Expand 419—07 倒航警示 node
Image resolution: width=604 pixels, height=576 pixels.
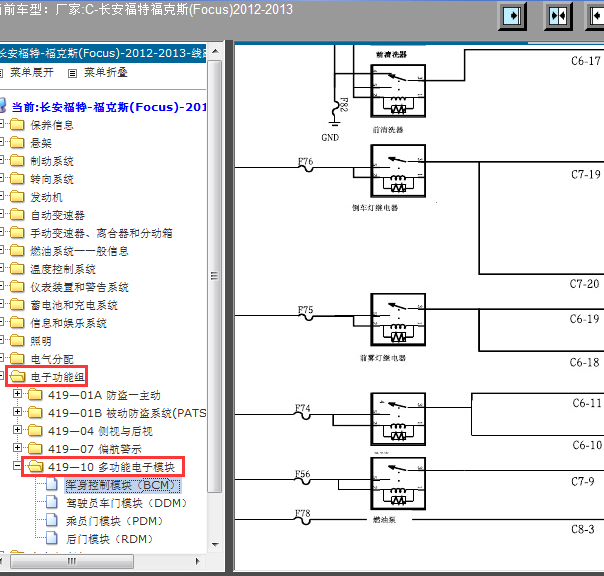point(17,447)
